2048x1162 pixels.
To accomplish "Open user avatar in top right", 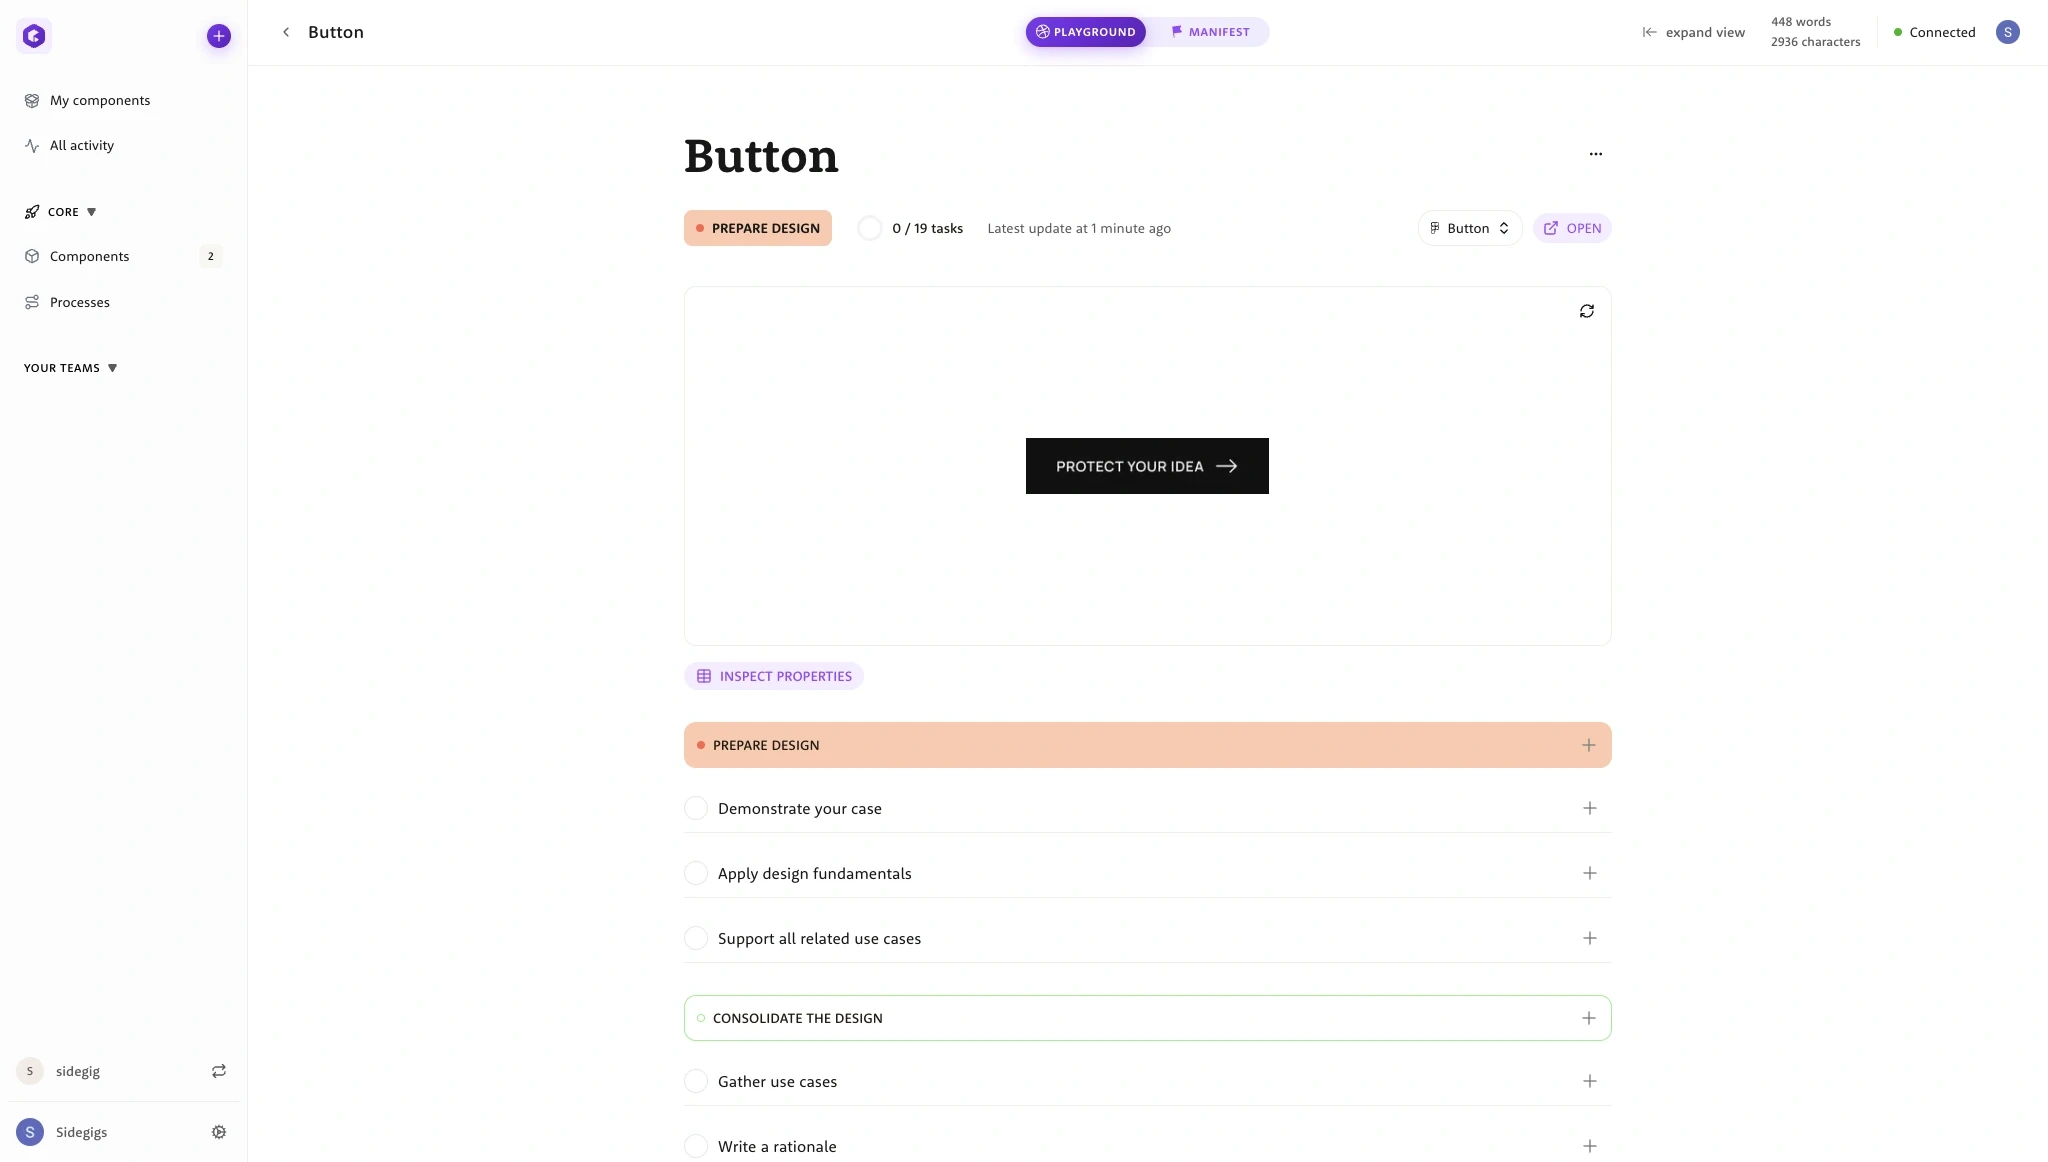I will click(2007, 32).
